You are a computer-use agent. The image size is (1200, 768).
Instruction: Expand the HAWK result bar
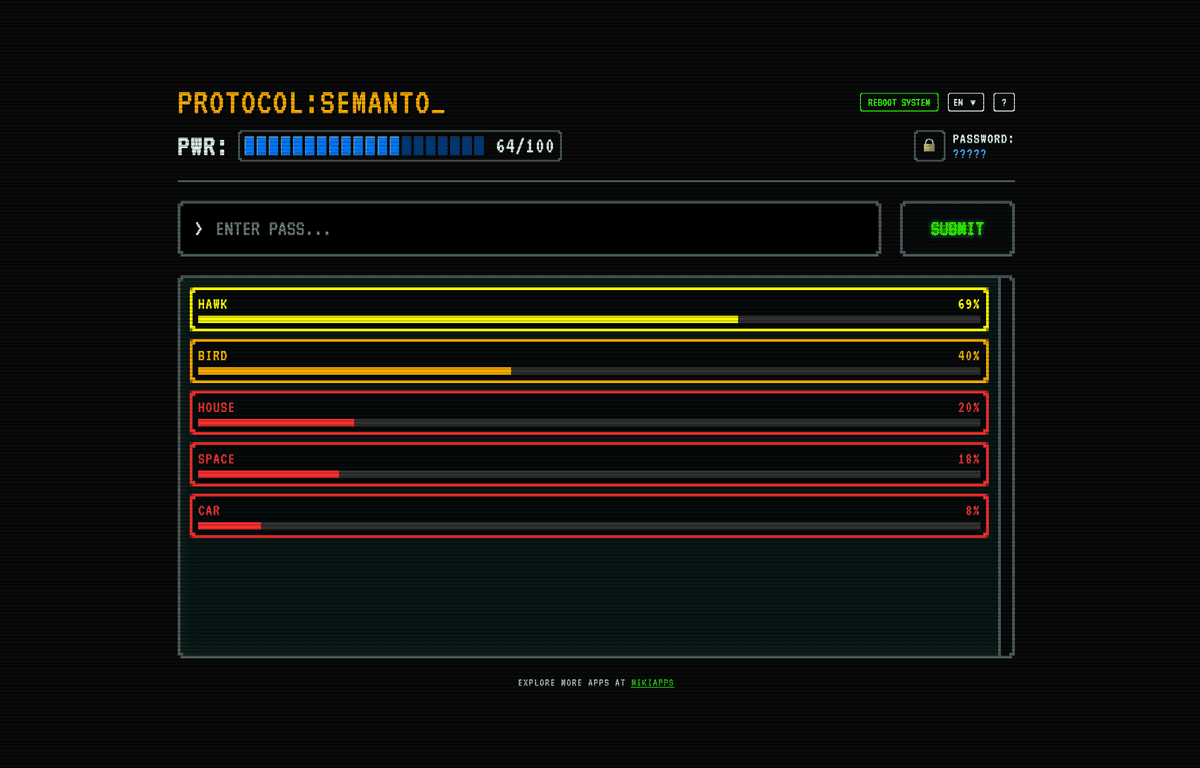pos(588,310)
